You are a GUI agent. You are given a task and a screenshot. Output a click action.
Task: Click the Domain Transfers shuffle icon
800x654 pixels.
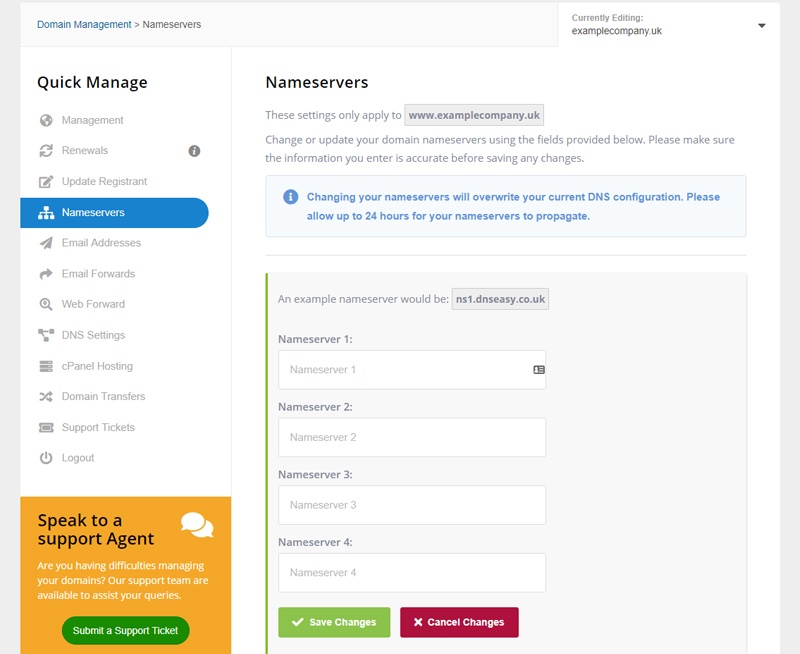pos(46,397)
